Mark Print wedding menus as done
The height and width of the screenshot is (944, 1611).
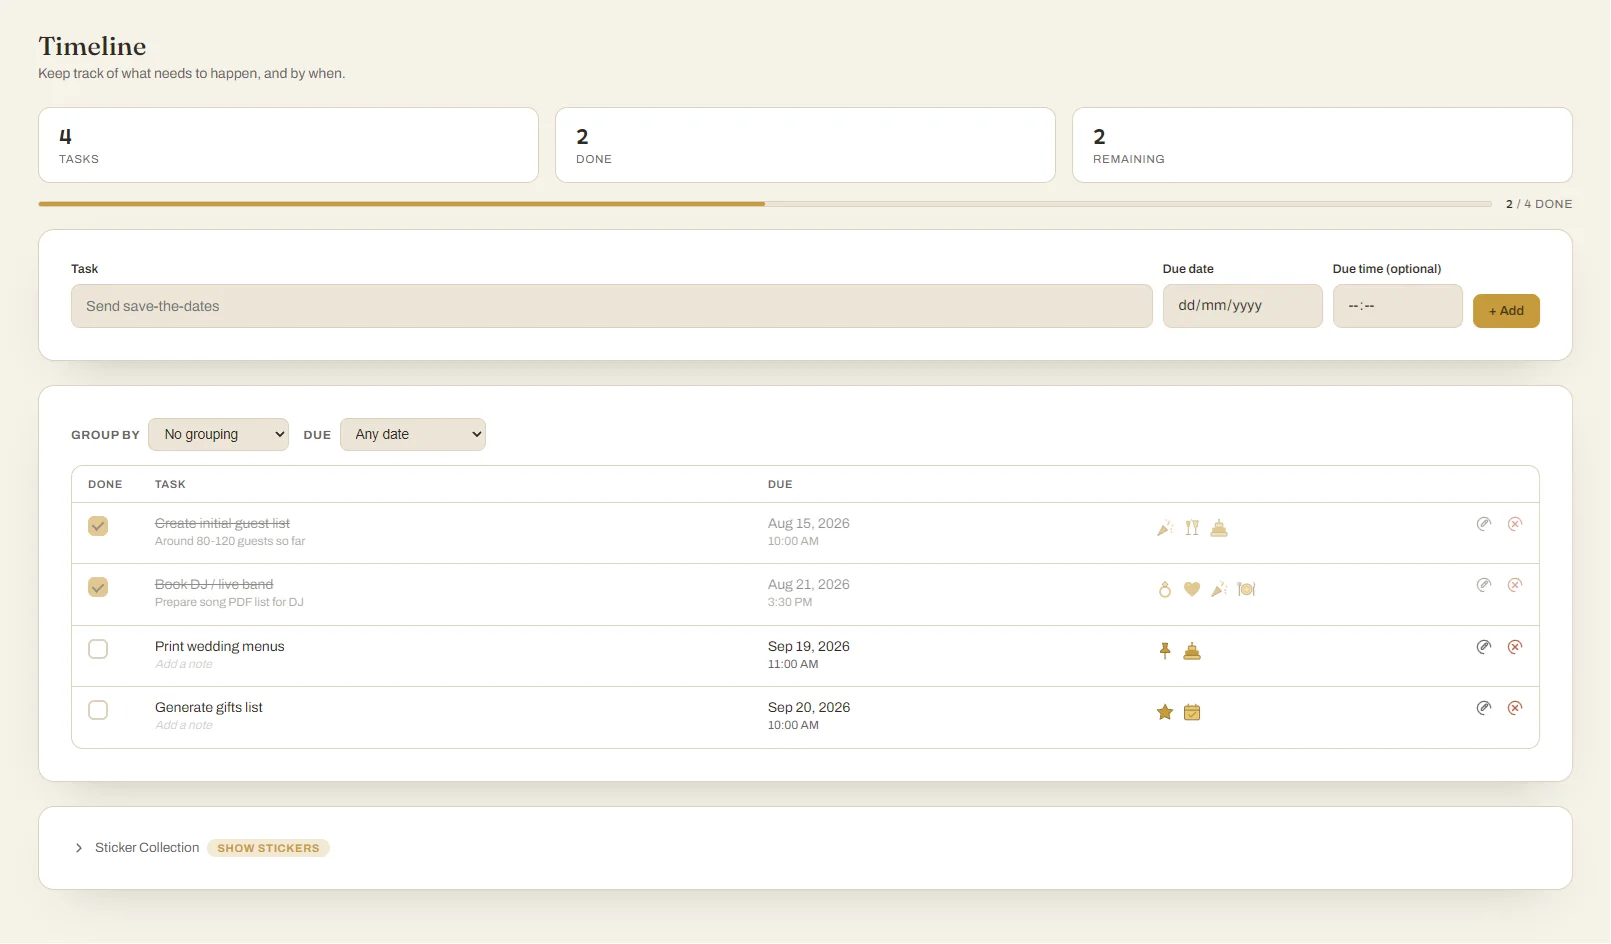(x=98, y=649)
